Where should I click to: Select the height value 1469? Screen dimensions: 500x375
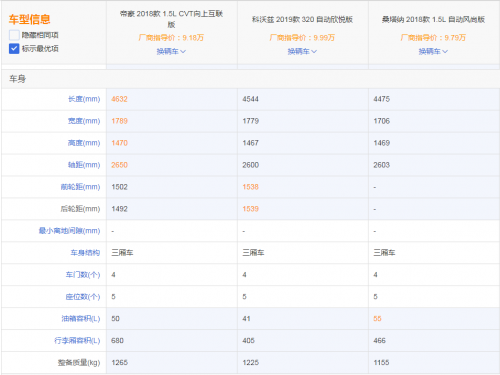coord(382,143)
